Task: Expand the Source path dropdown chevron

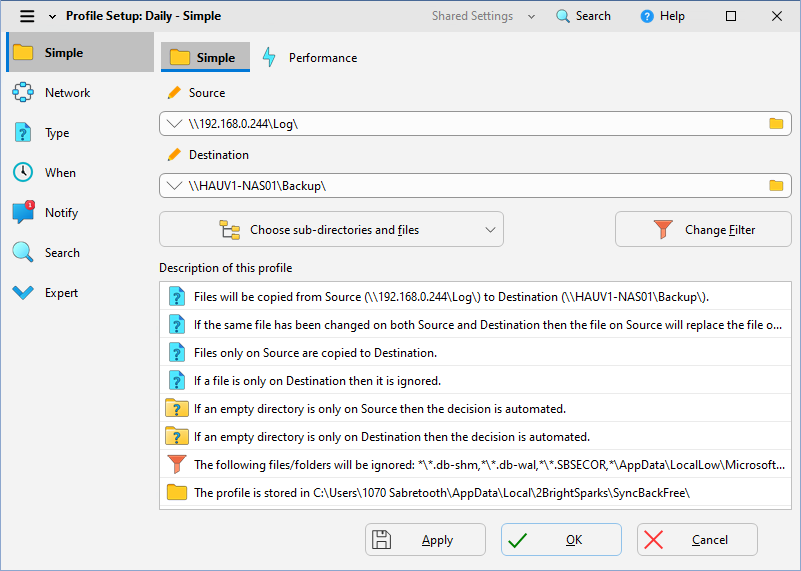Action: coord(175,124)
